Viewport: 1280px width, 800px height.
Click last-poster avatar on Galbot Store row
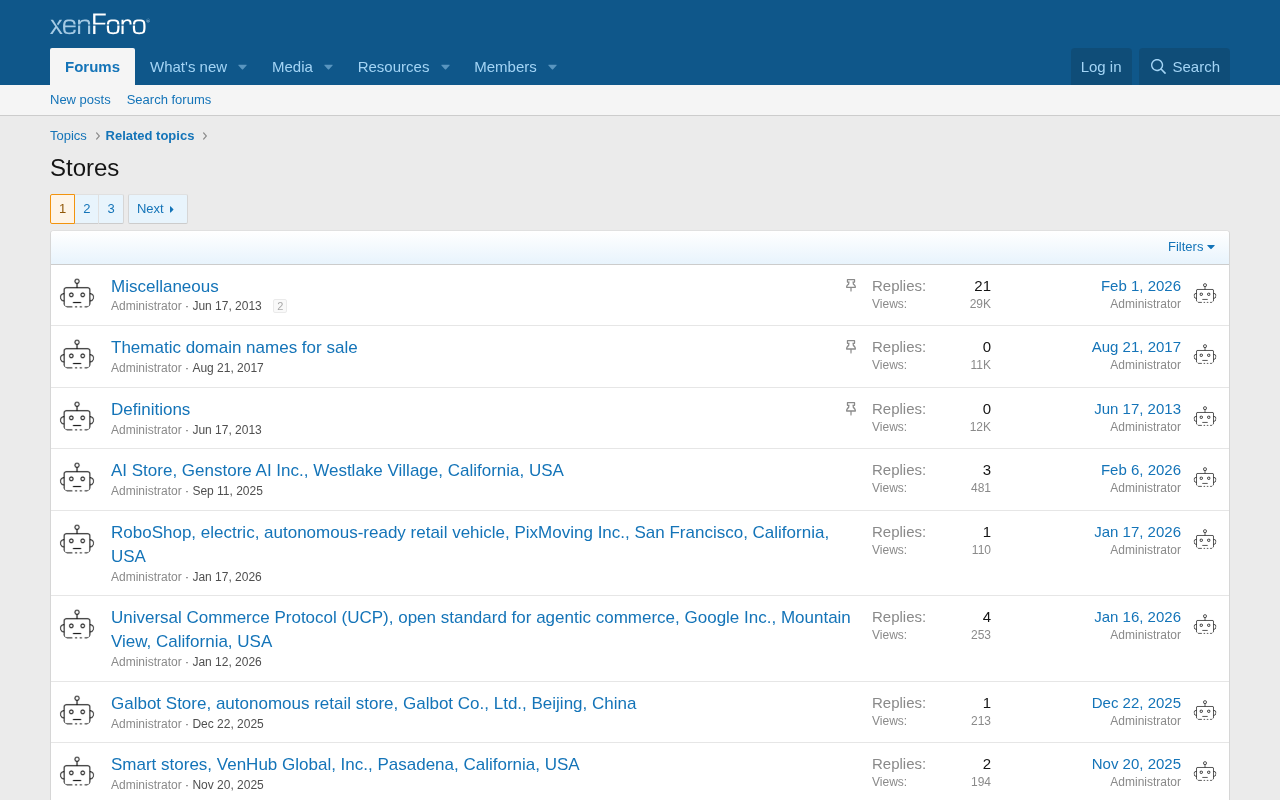click(x=1205, y=712)
